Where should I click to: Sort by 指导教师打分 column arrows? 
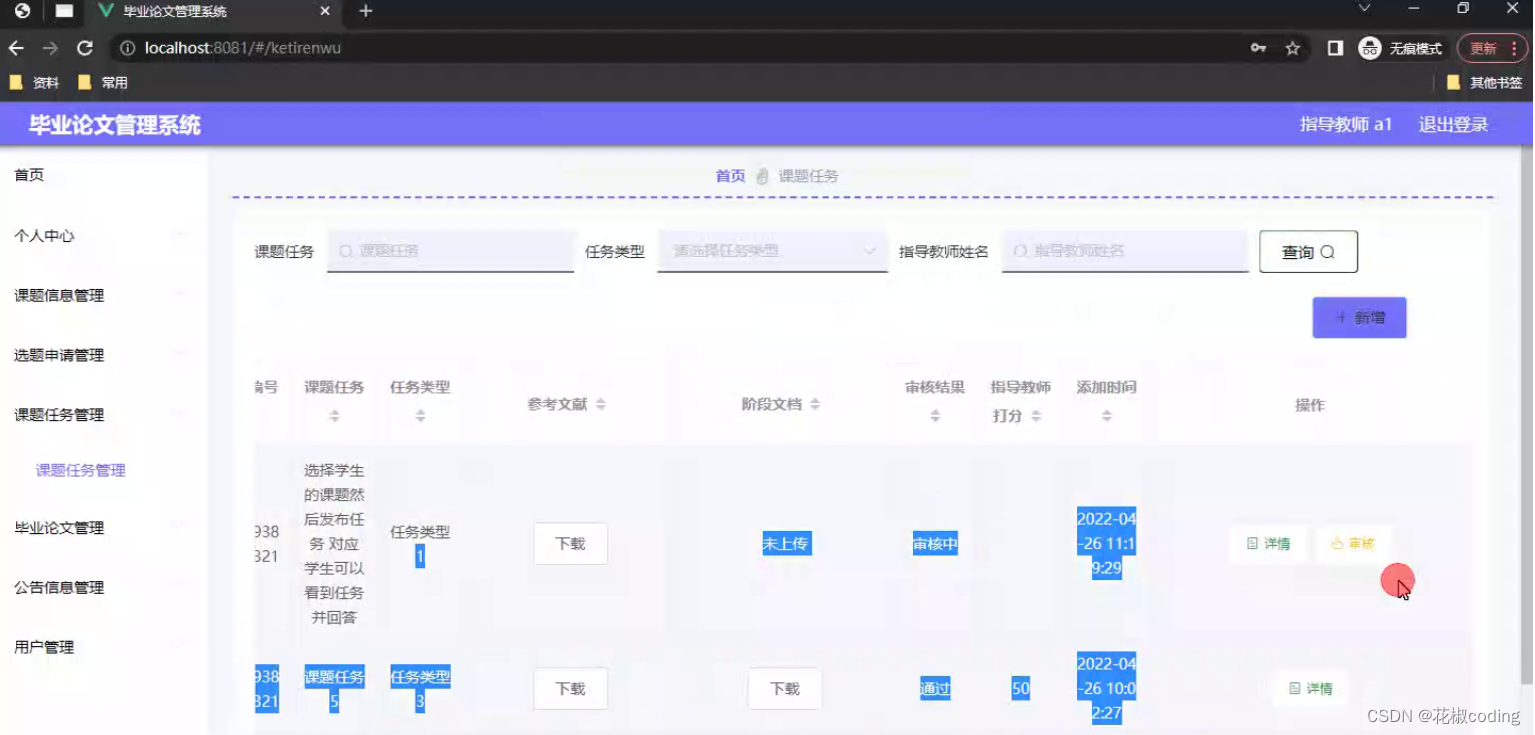pyautogui.click(x=1036, y=415)
